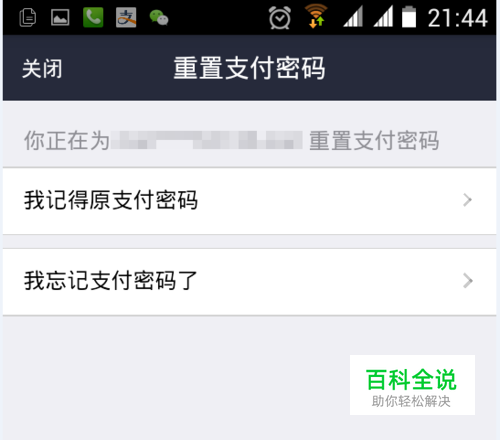
Task: Open the picture notification icon
Action: pyautogui.click(x=60, y=17)
